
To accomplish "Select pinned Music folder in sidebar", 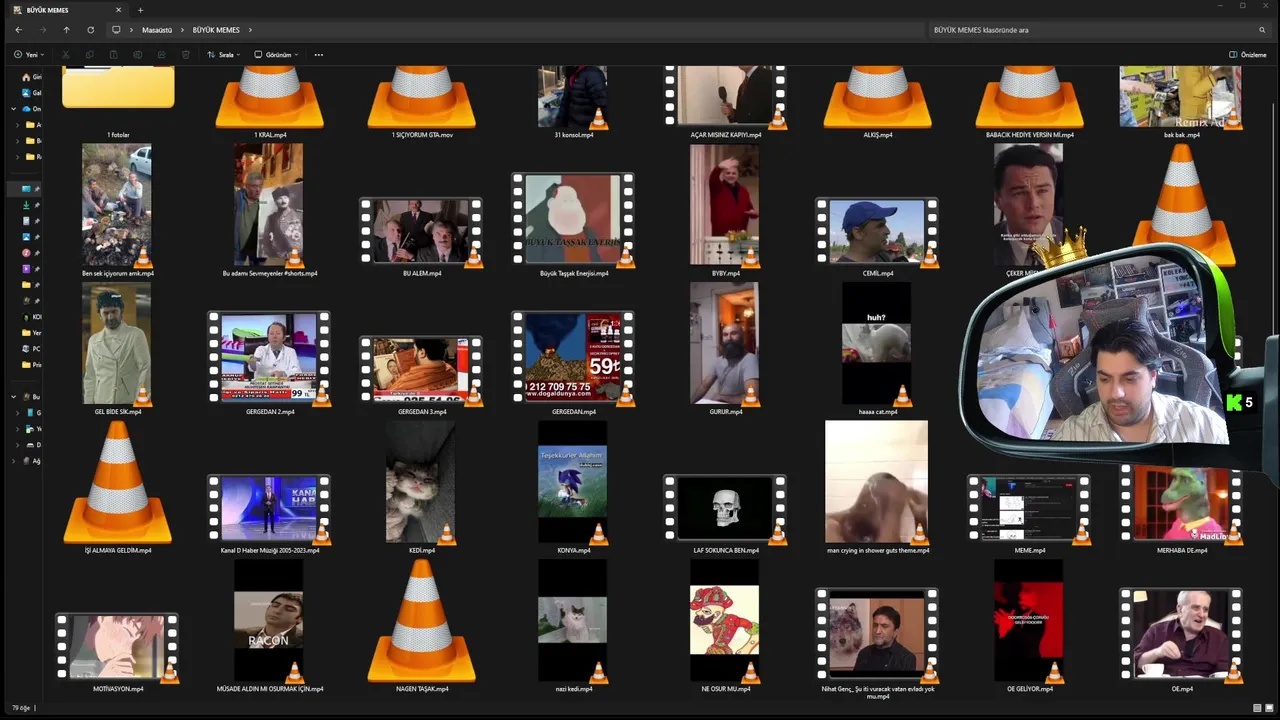I will pyautogui.click(x=31, y=253).
